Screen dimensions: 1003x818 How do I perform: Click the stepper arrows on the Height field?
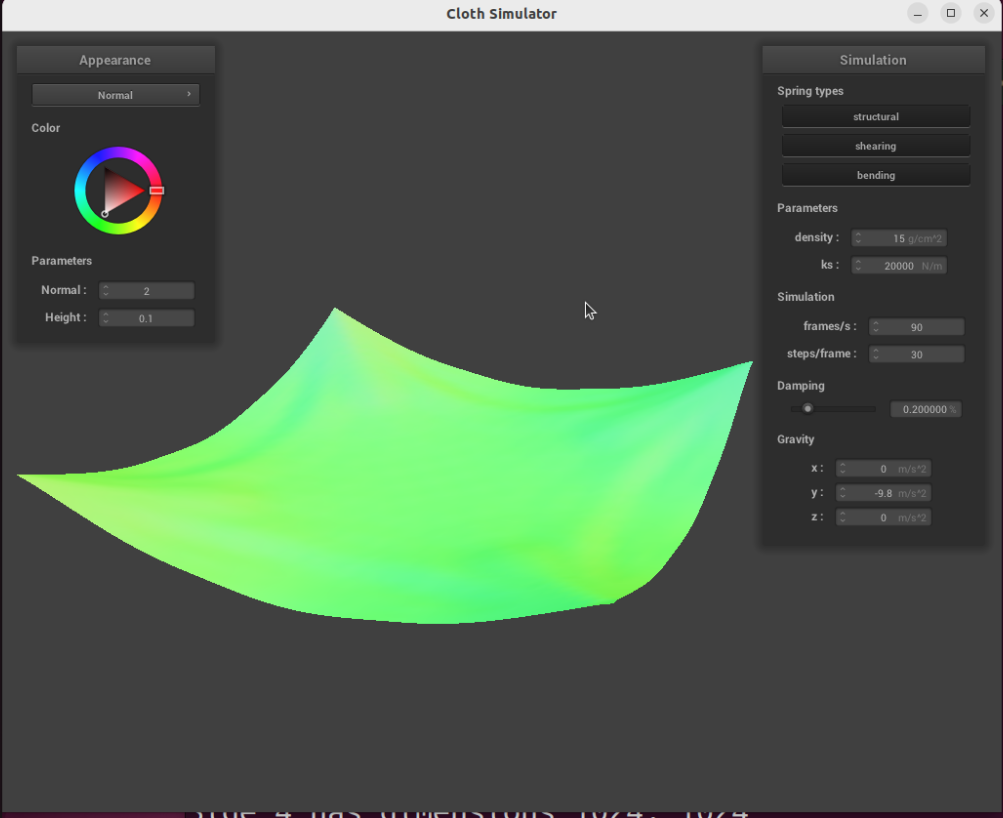click(106, 319)
